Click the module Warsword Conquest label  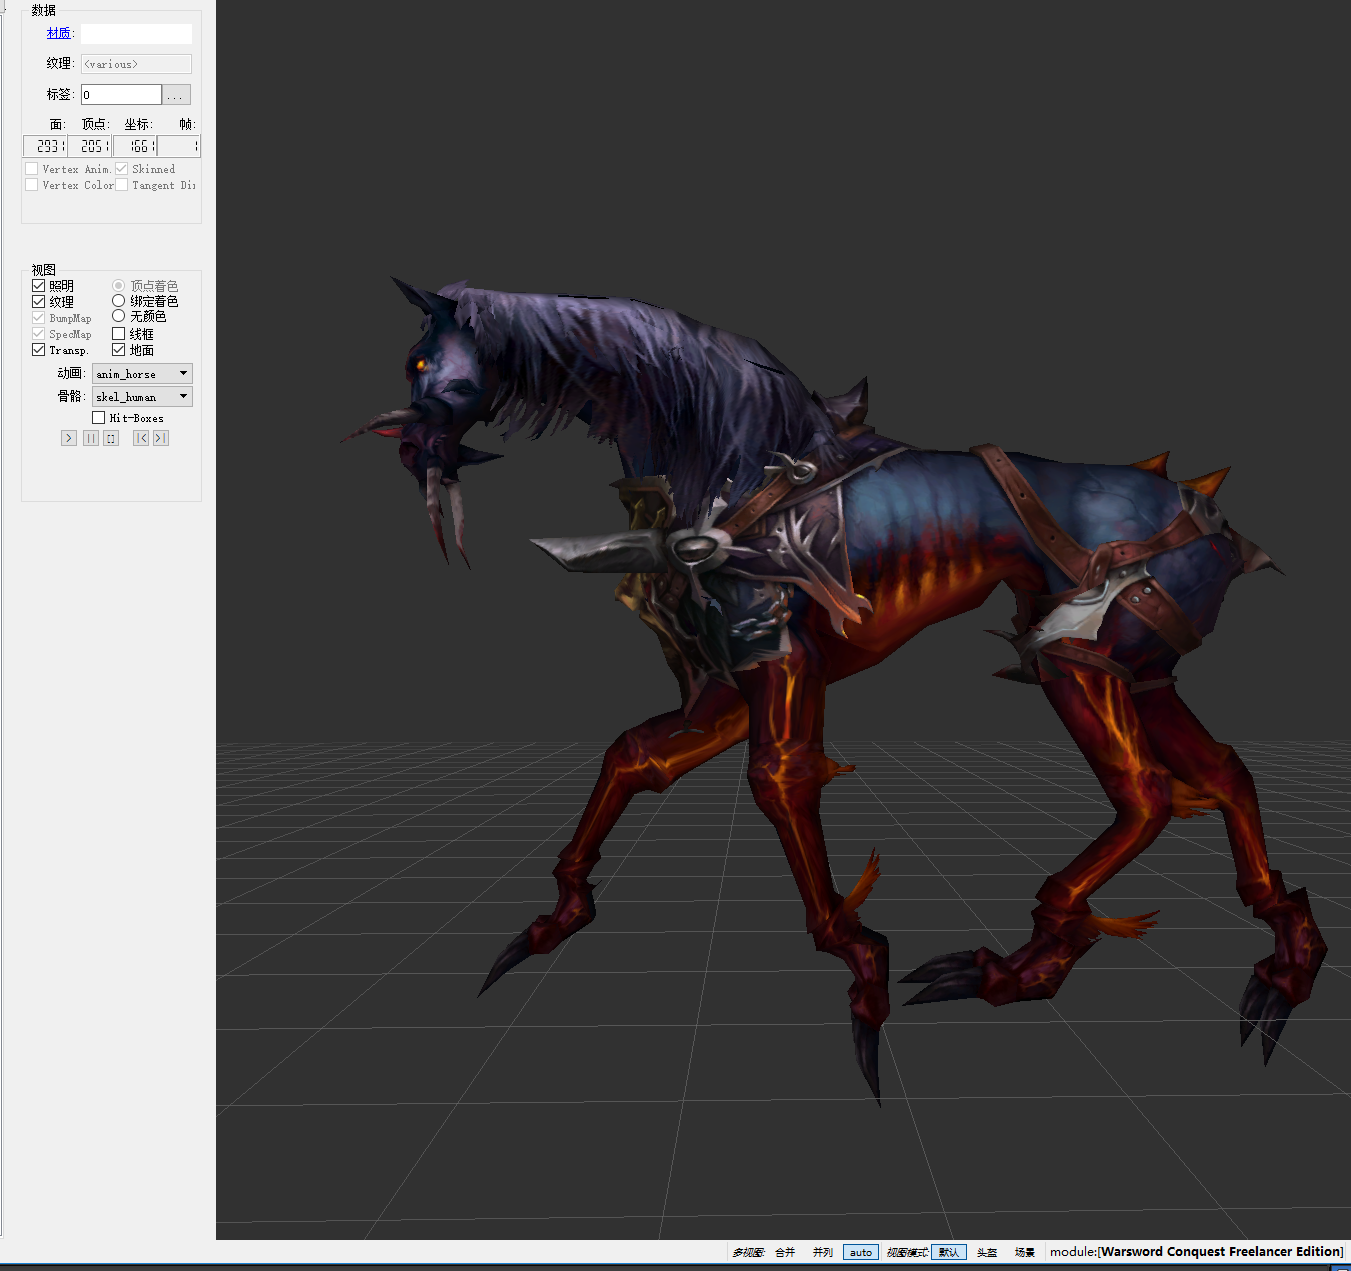(1196, 1252)
